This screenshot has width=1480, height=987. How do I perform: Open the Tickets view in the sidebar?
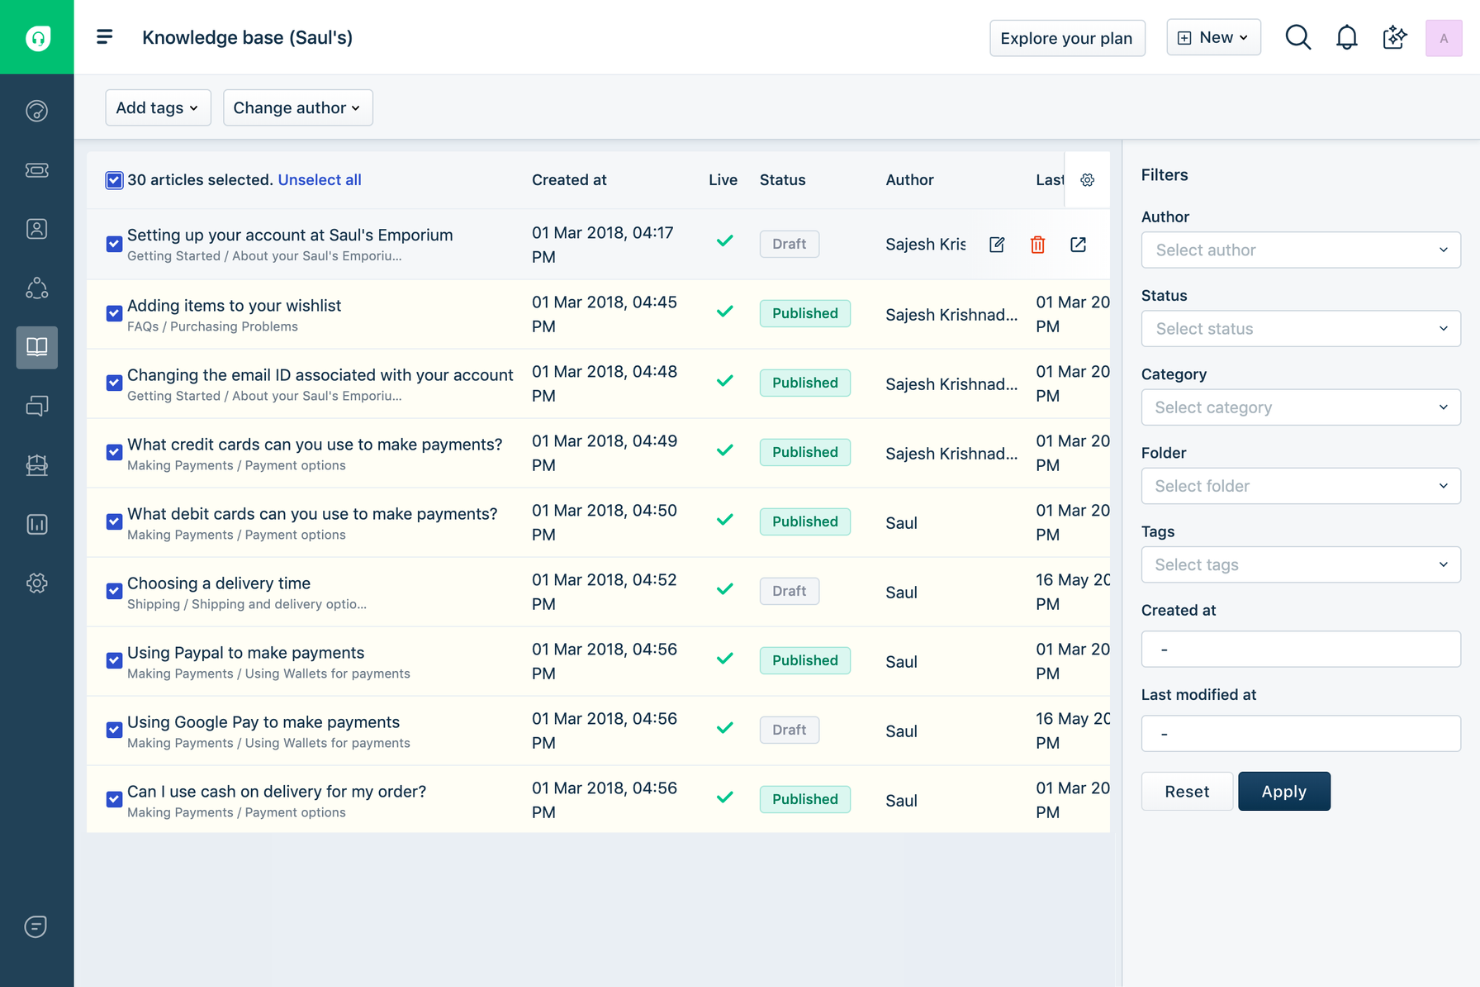36,170
